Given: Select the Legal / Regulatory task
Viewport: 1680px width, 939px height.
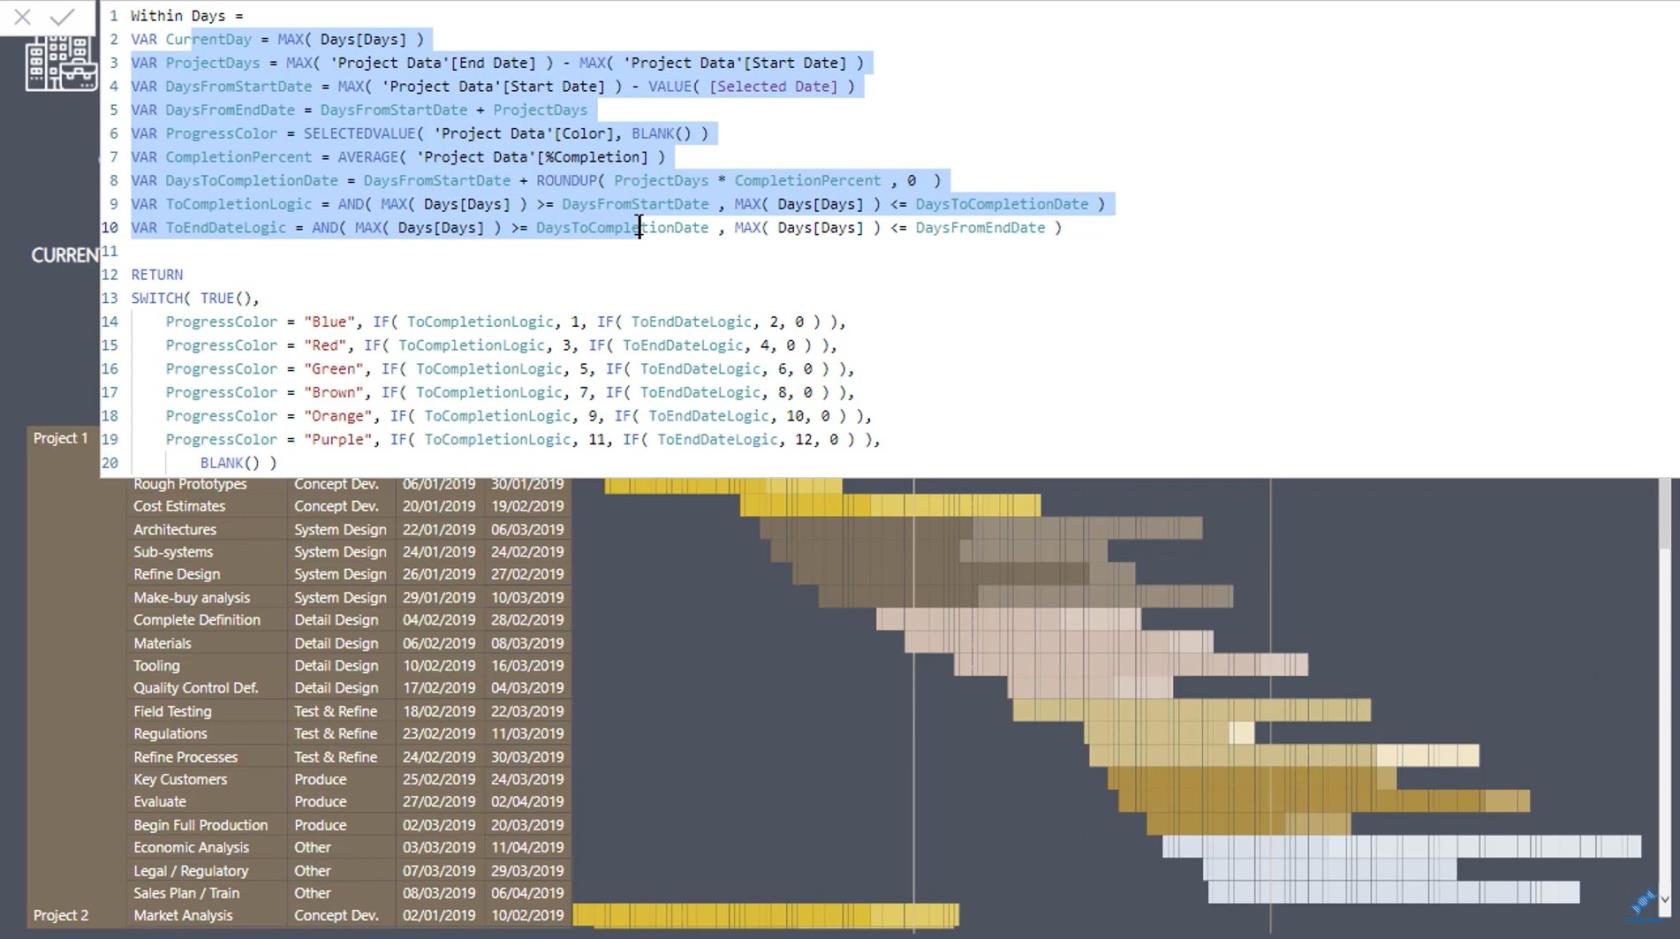Looking at the screenshot, I should (x=190, y=871).
